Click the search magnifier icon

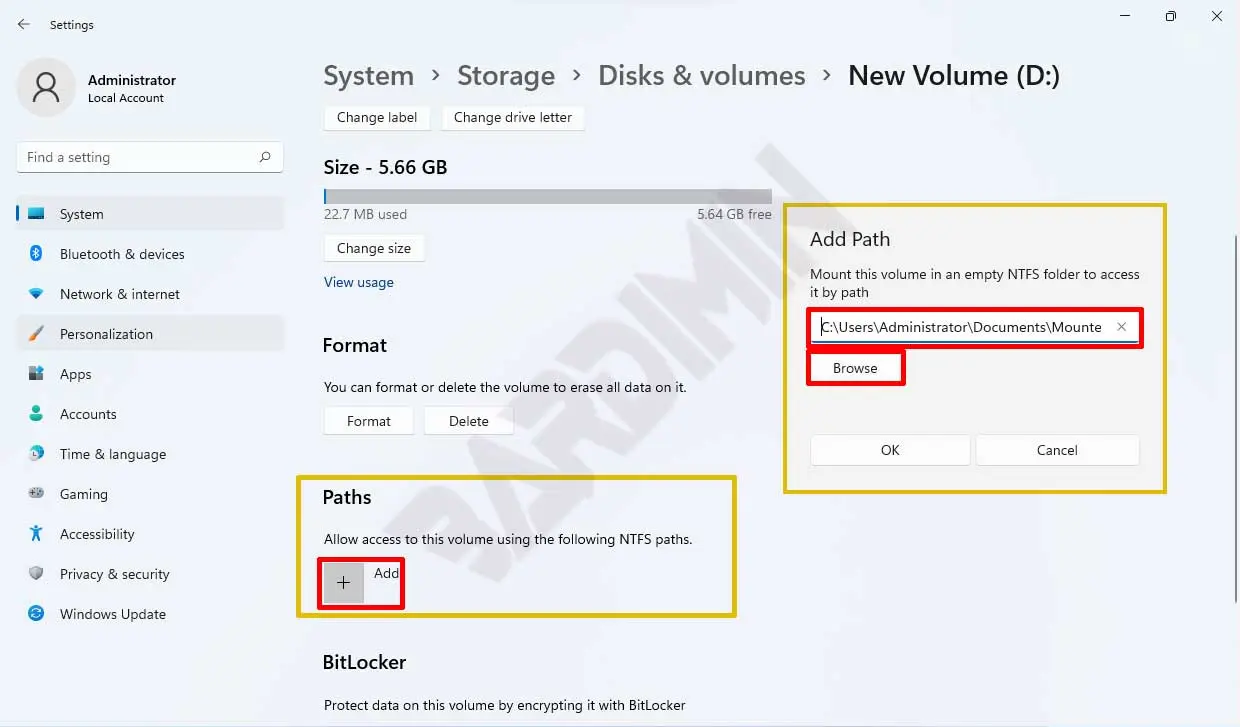coord(265,157)
